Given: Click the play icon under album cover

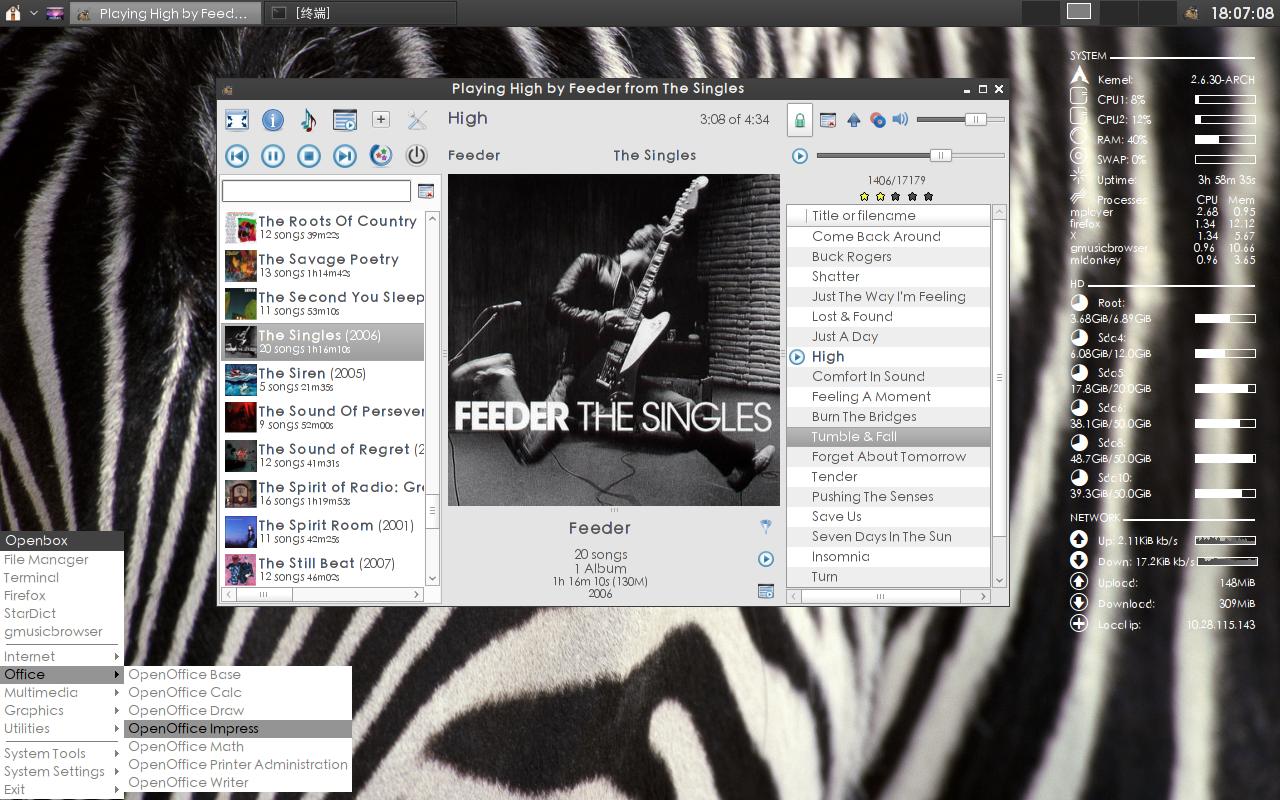Looking at the screenshot, I should pos(766,559).
